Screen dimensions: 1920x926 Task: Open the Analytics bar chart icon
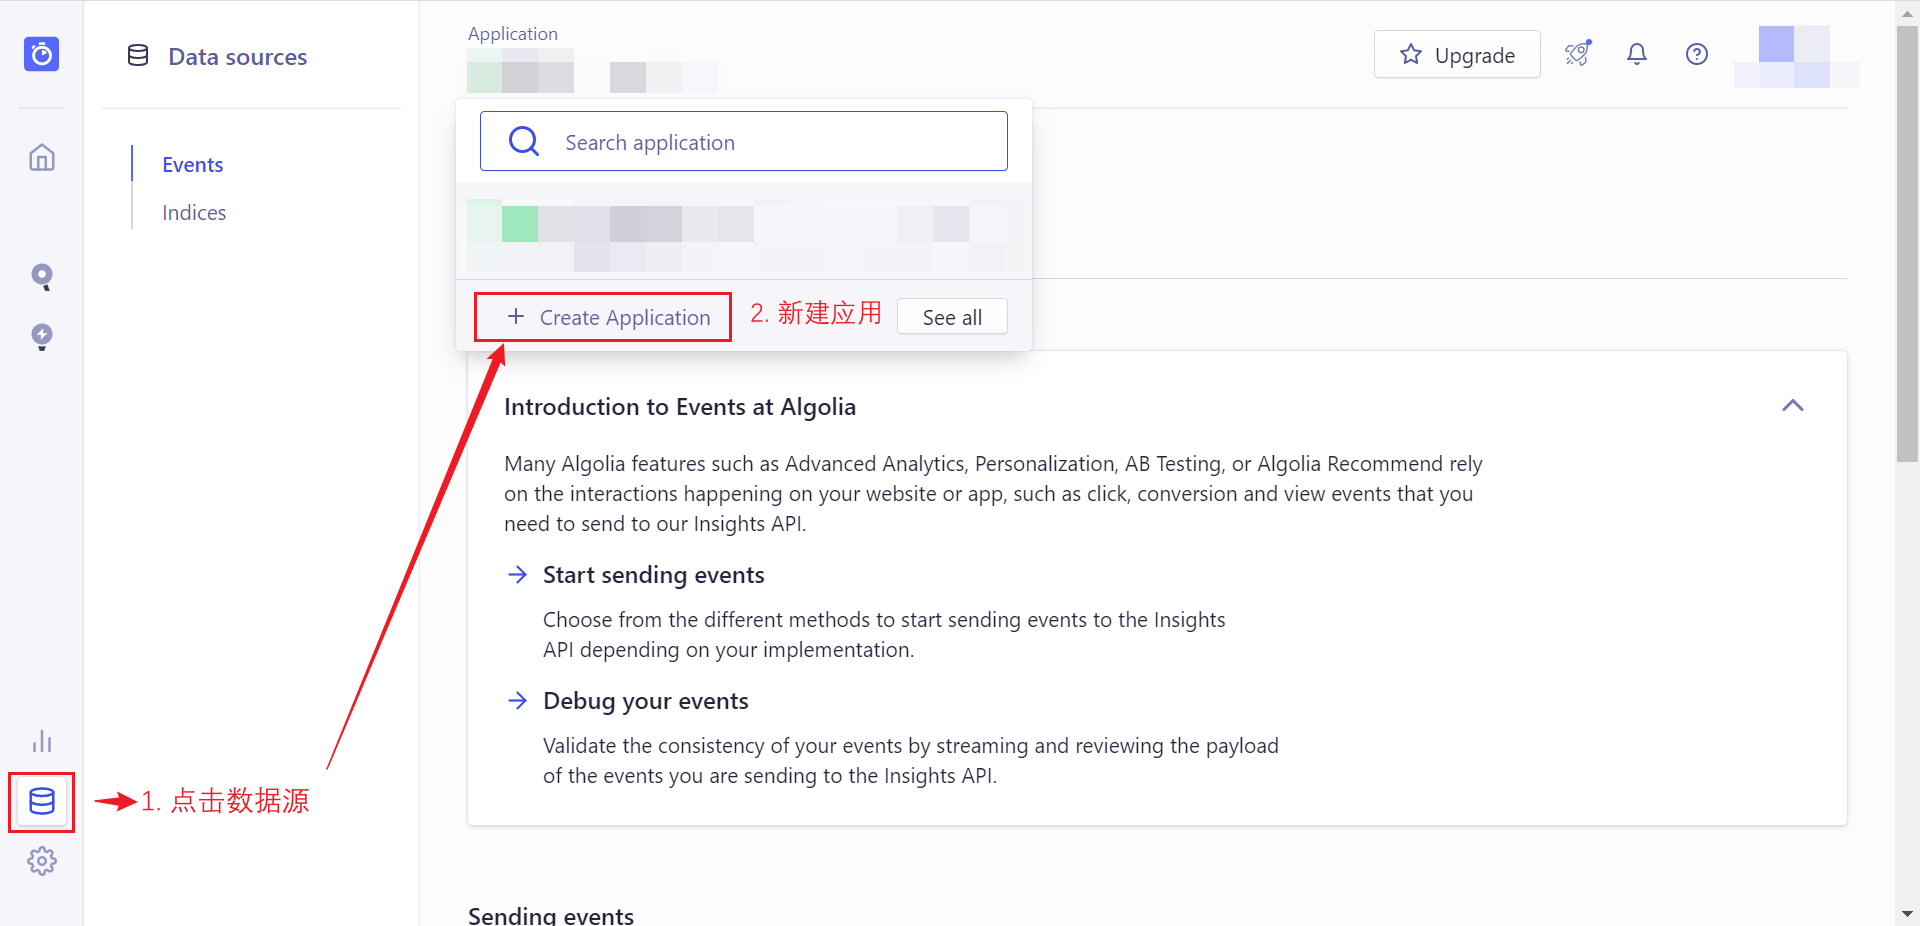coord(42,741)
